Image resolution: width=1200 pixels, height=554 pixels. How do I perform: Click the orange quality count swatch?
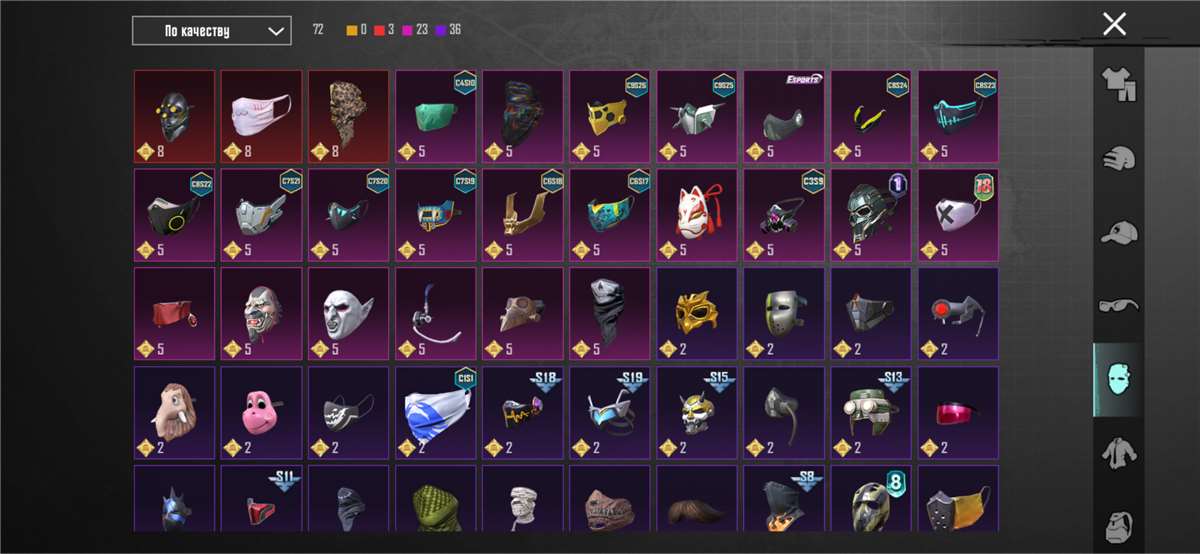coord(352,30)
